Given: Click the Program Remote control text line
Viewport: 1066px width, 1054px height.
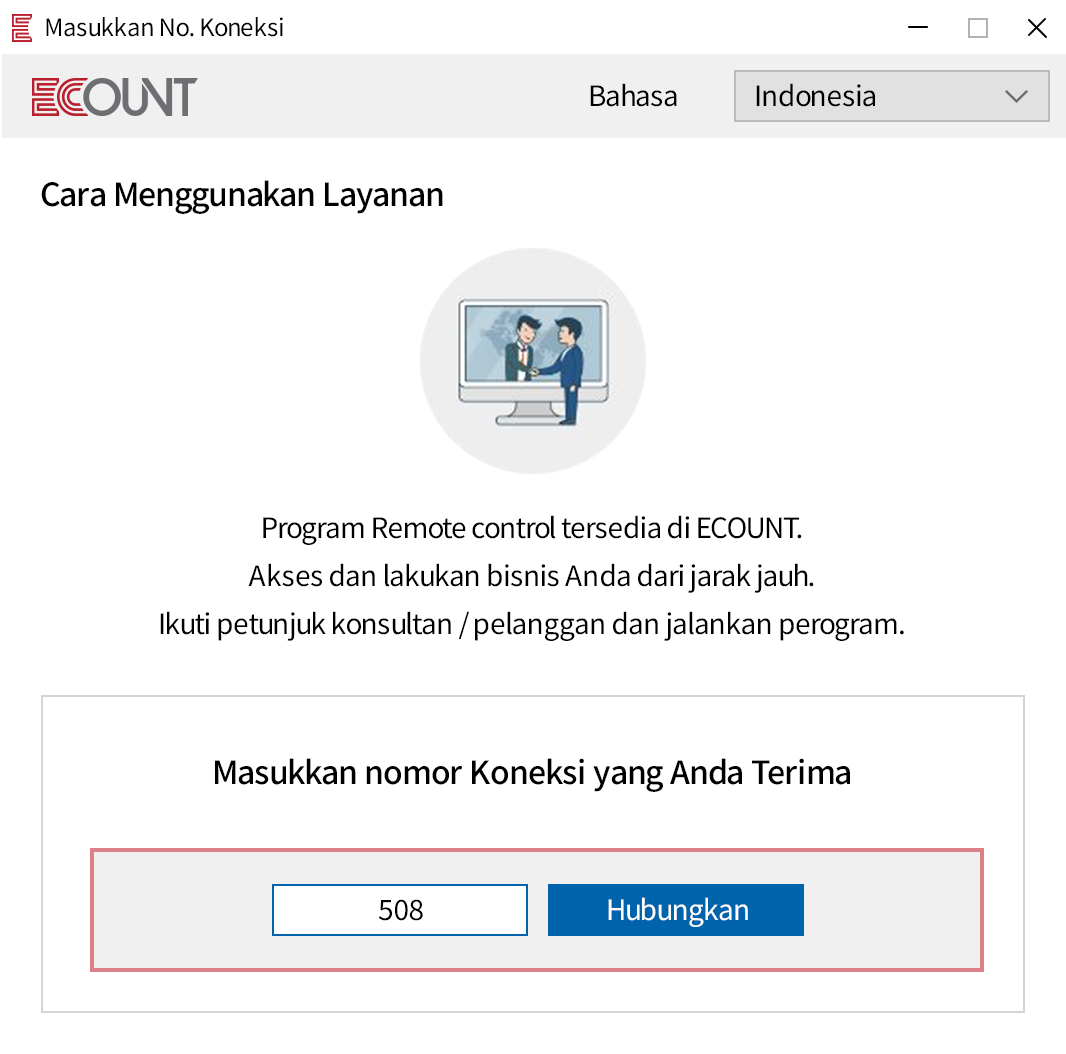Looking at the screenshot, I should point(532,528).
